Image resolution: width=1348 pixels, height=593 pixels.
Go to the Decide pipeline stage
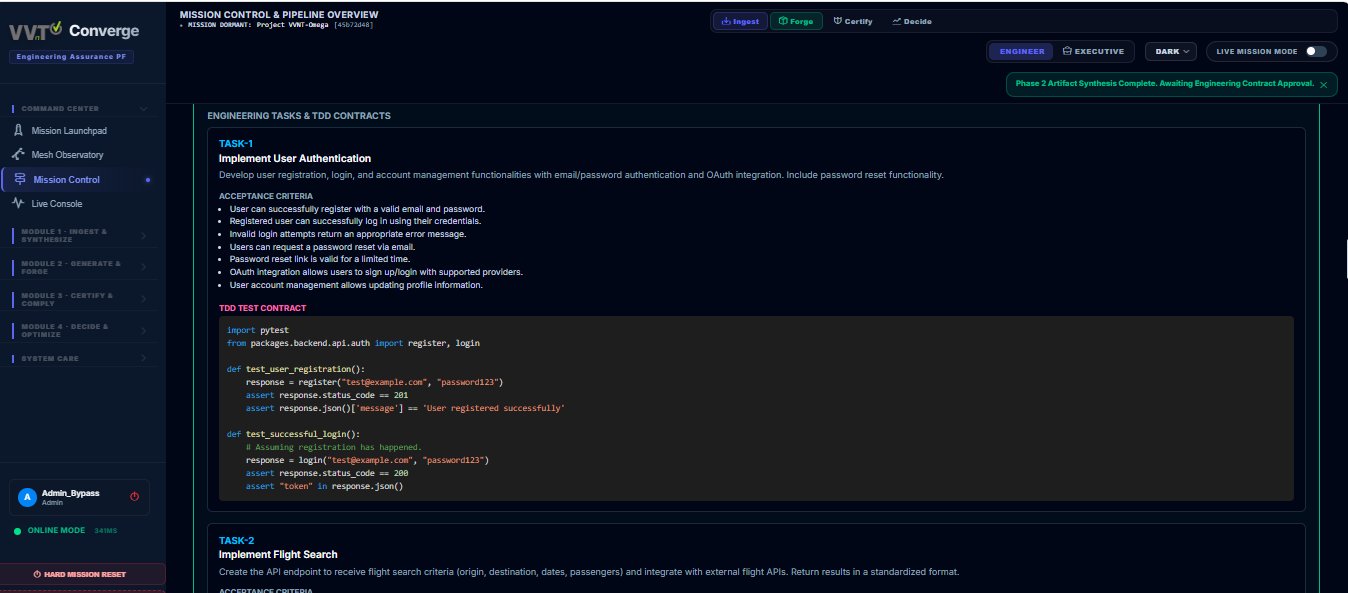912,21
